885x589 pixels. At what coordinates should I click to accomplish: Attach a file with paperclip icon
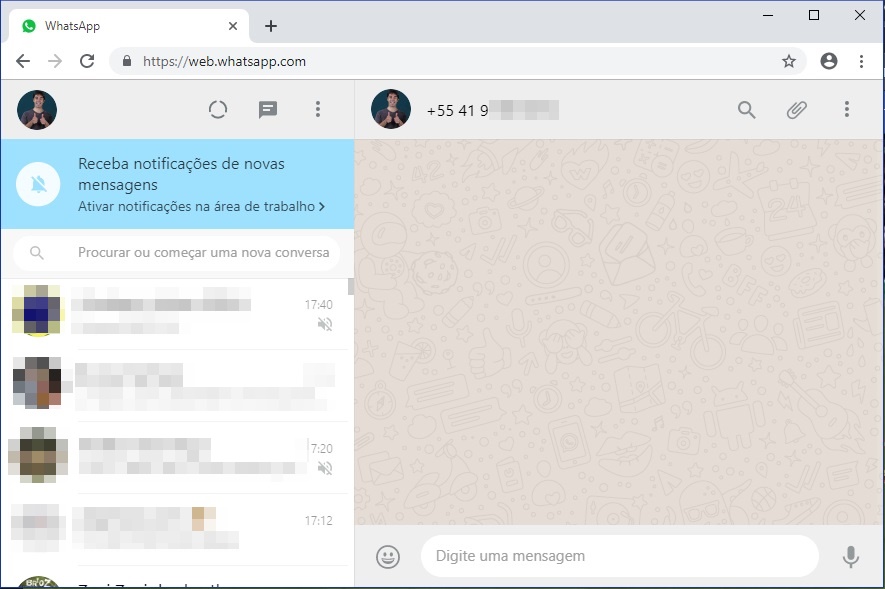pyautogui.click(x=796, y=109)
